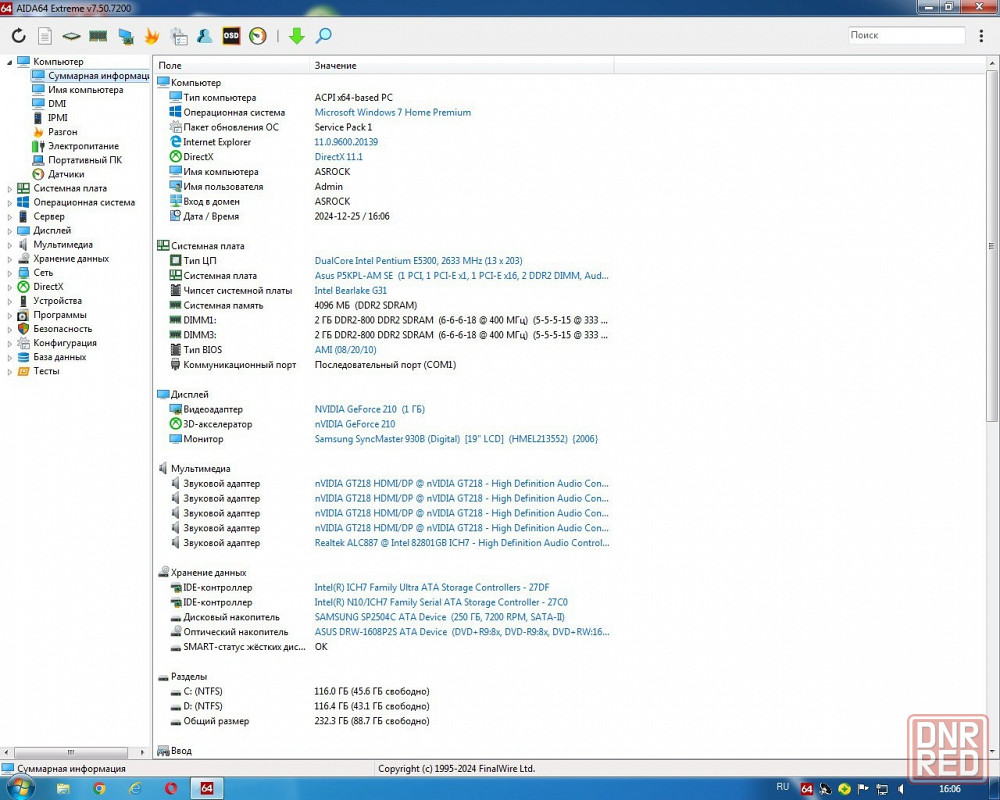
Task: Select База данных in the left tree
Action: 59,357
